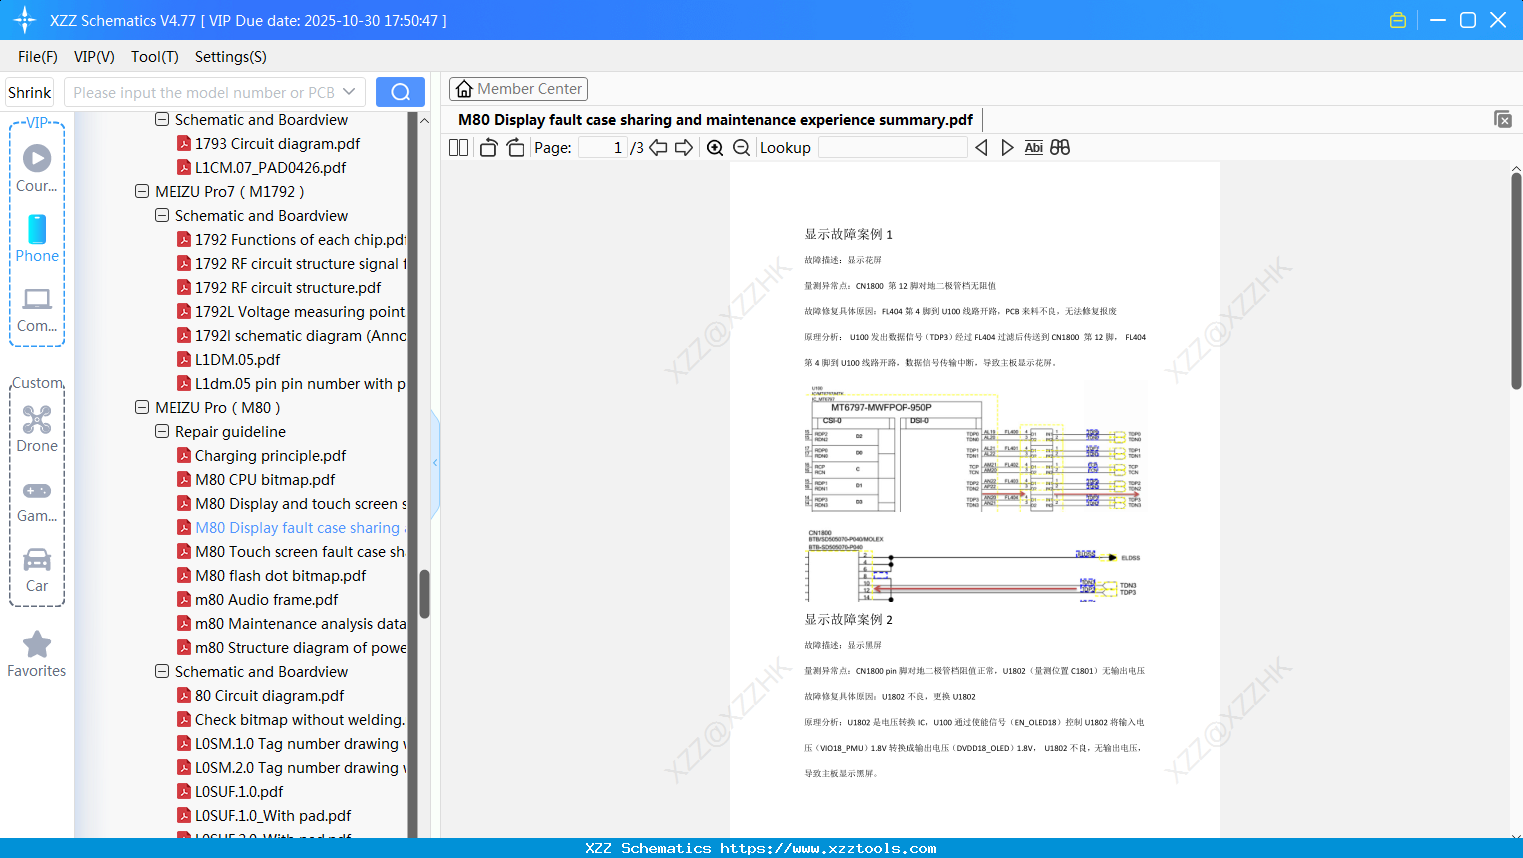Screen dimensions: 1523x858
Task: Toggle the Abi whole-word match icon
Action: (x=1034, y=148)
